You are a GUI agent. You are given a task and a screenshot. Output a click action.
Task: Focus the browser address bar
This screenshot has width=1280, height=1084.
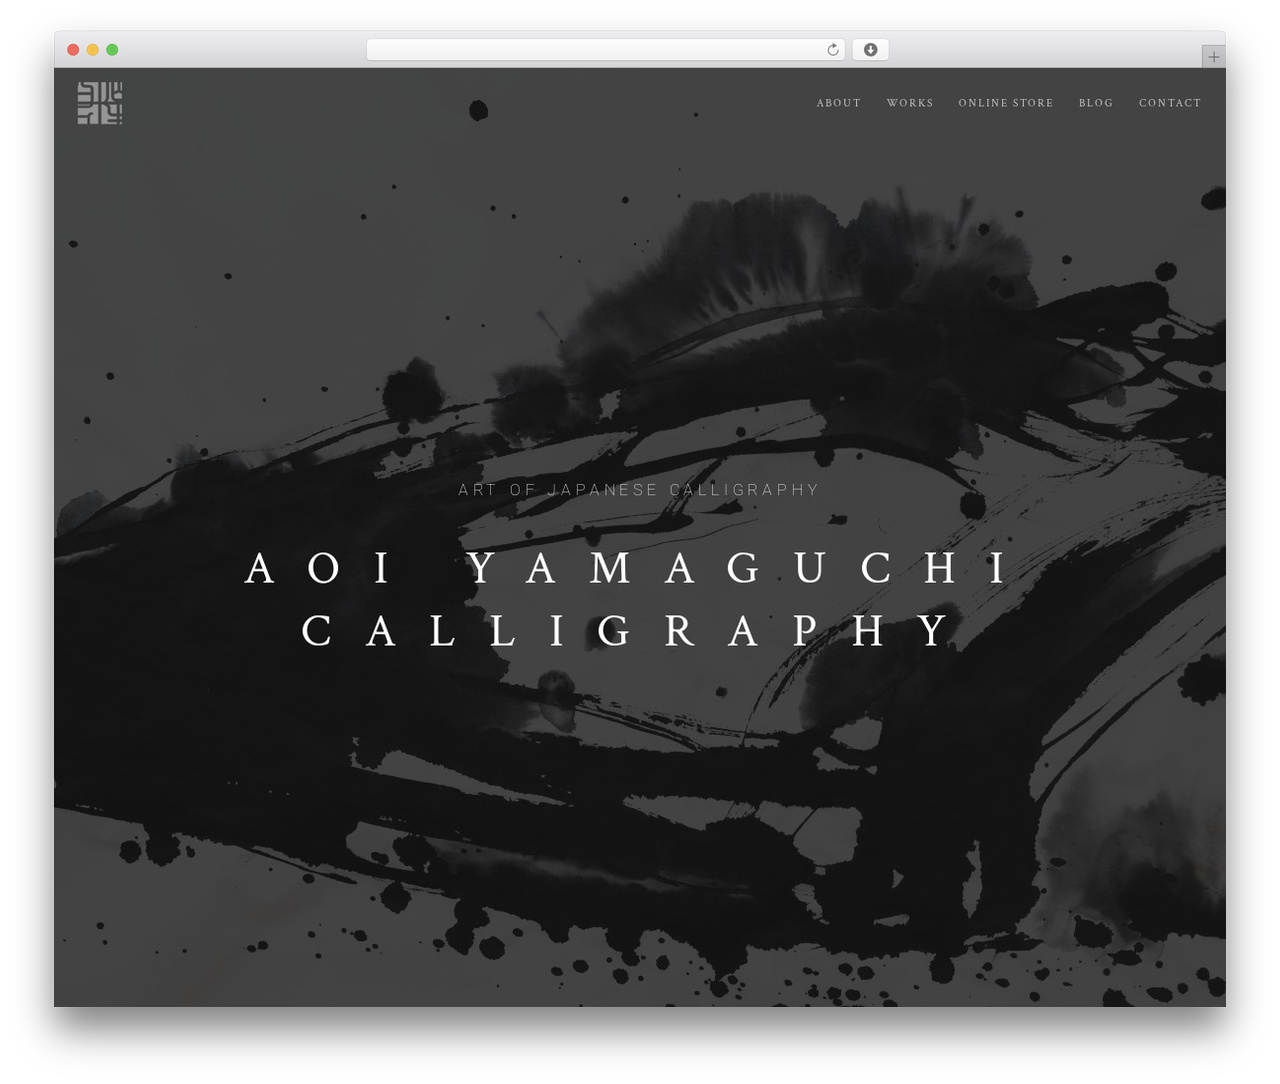[x=606, y=50]
